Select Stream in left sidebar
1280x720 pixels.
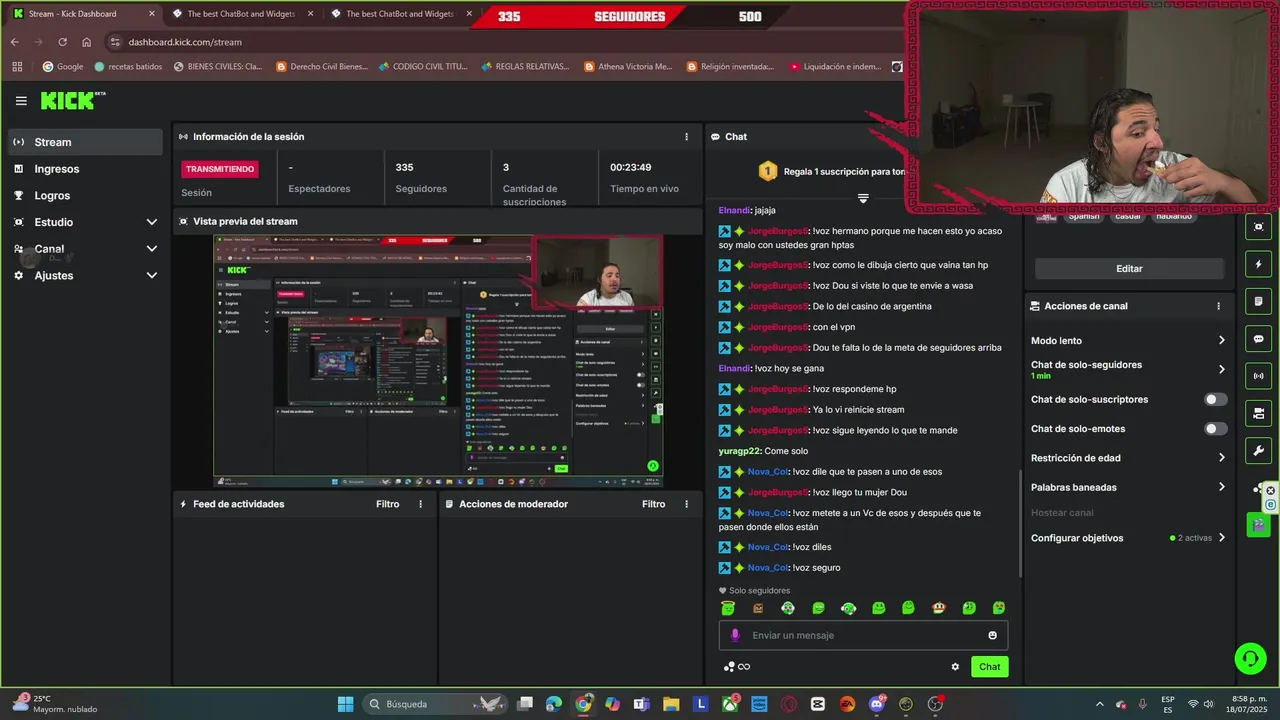tap(85, 142)
